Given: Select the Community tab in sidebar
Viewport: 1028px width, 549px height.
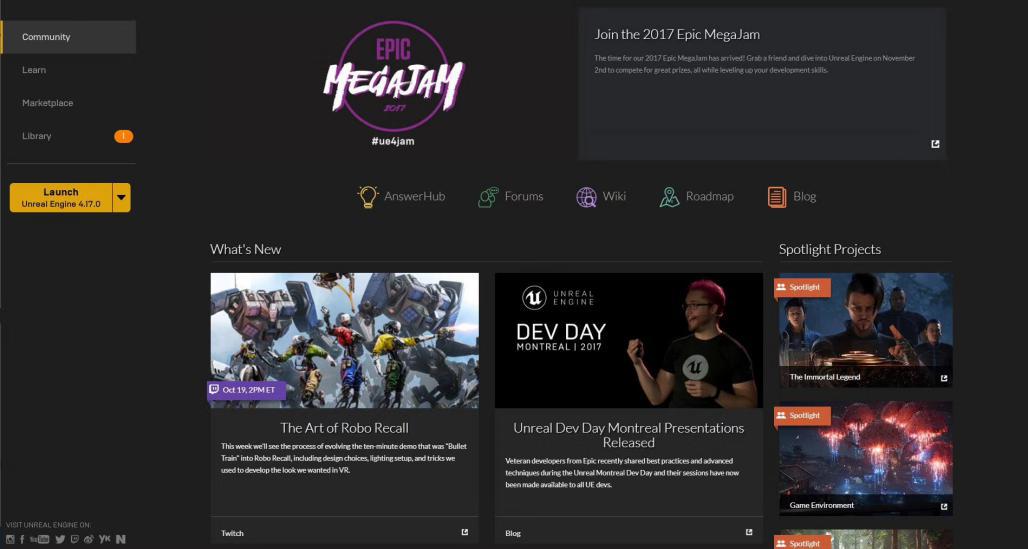Looking at the screenshot, I should (x=68, y=37).
